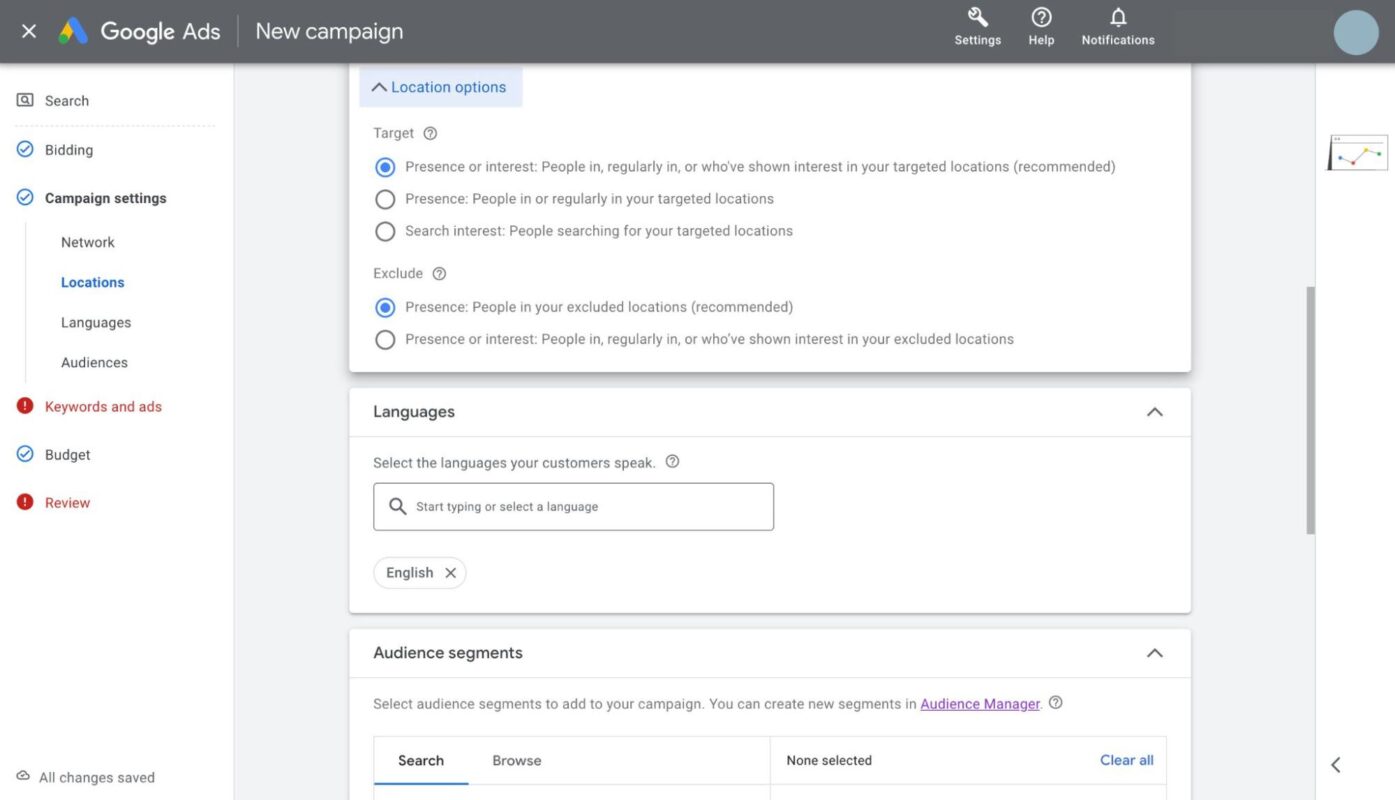Select Presence: People in or regularly in option

tap(385, 199)
